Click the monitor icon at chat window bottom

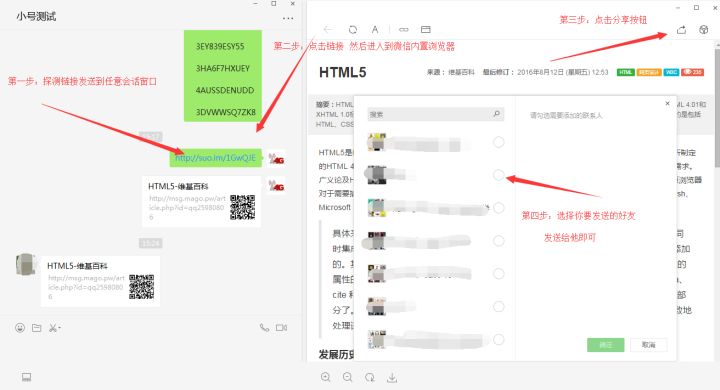[x=27, y=377]
